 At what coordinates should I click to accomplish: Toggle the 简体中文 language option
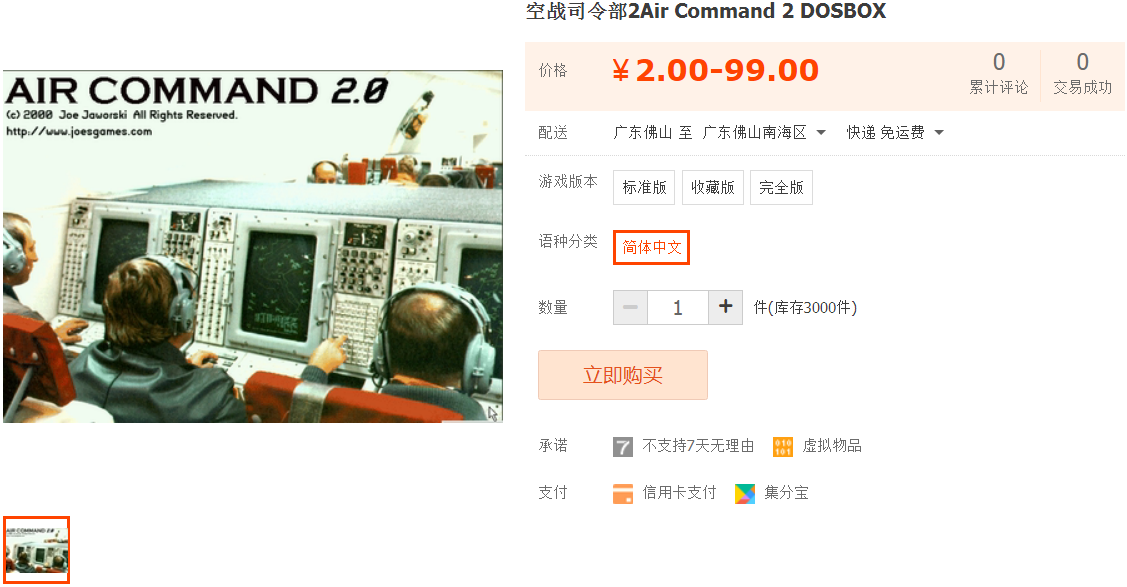[x=651, y=247]
